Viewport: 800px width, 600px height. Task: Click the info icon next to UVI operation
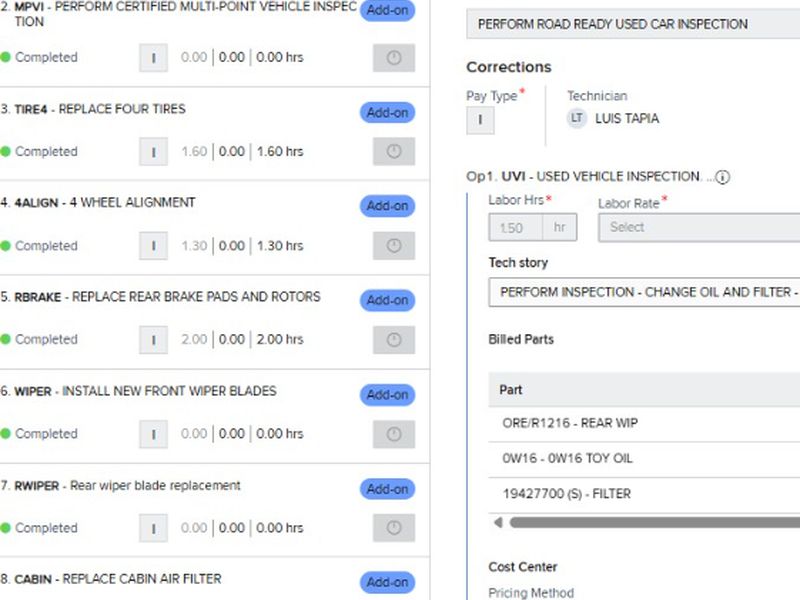(722, 177)
